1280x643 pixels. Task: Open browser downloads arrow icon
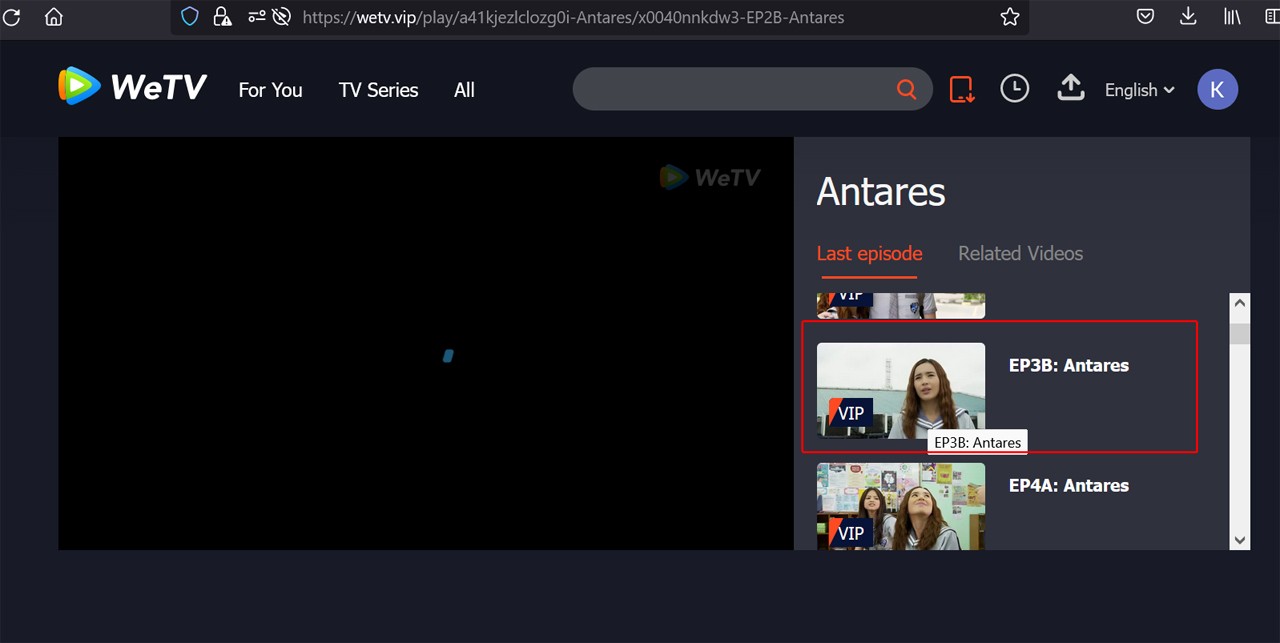(x=1188, y=17)
